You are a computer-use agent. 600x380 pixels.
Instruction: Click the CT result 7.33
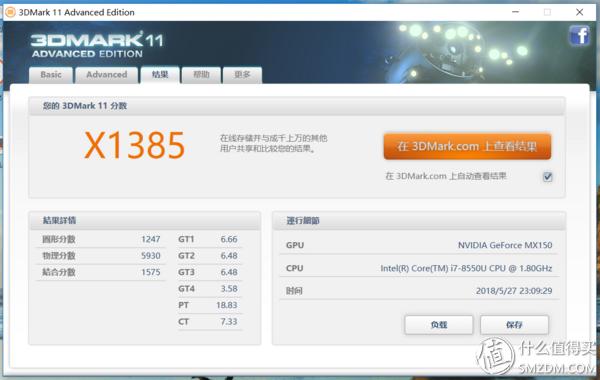coord(229,321)
